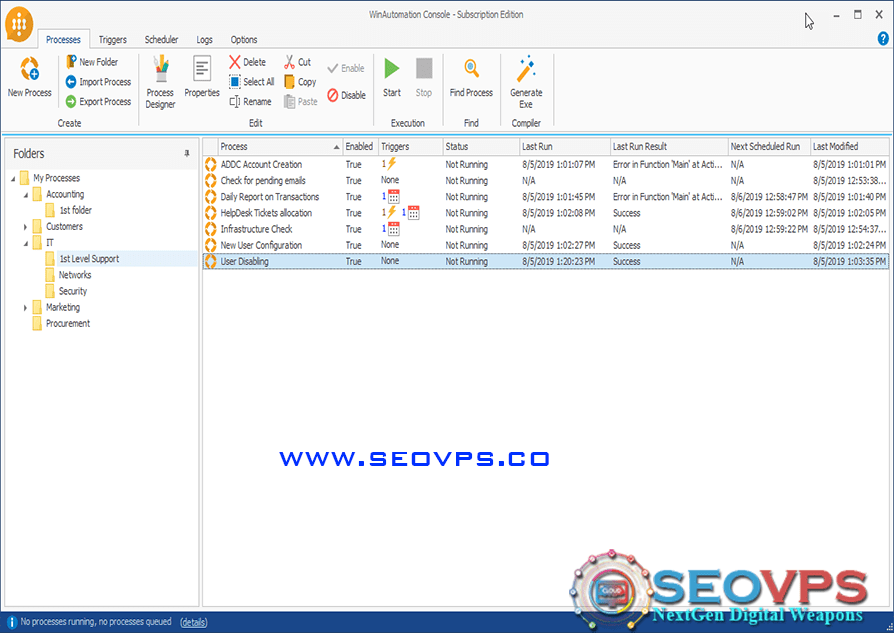
Task: Open the Scheduler tab
Action: point(161,39)
